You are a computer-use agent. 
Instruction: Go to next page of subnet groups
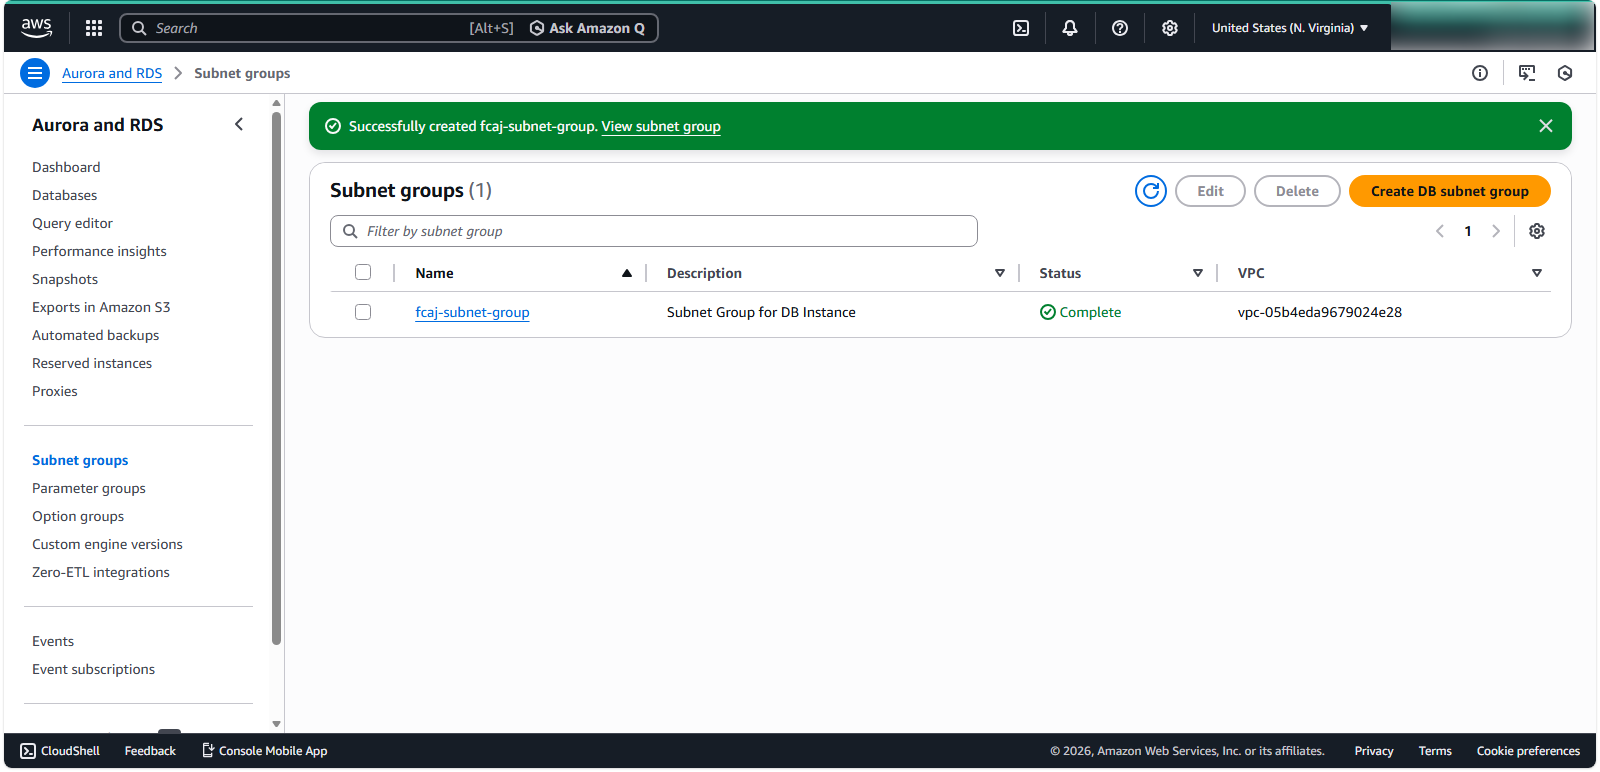pyautogui.click(x=1496, y=231)
